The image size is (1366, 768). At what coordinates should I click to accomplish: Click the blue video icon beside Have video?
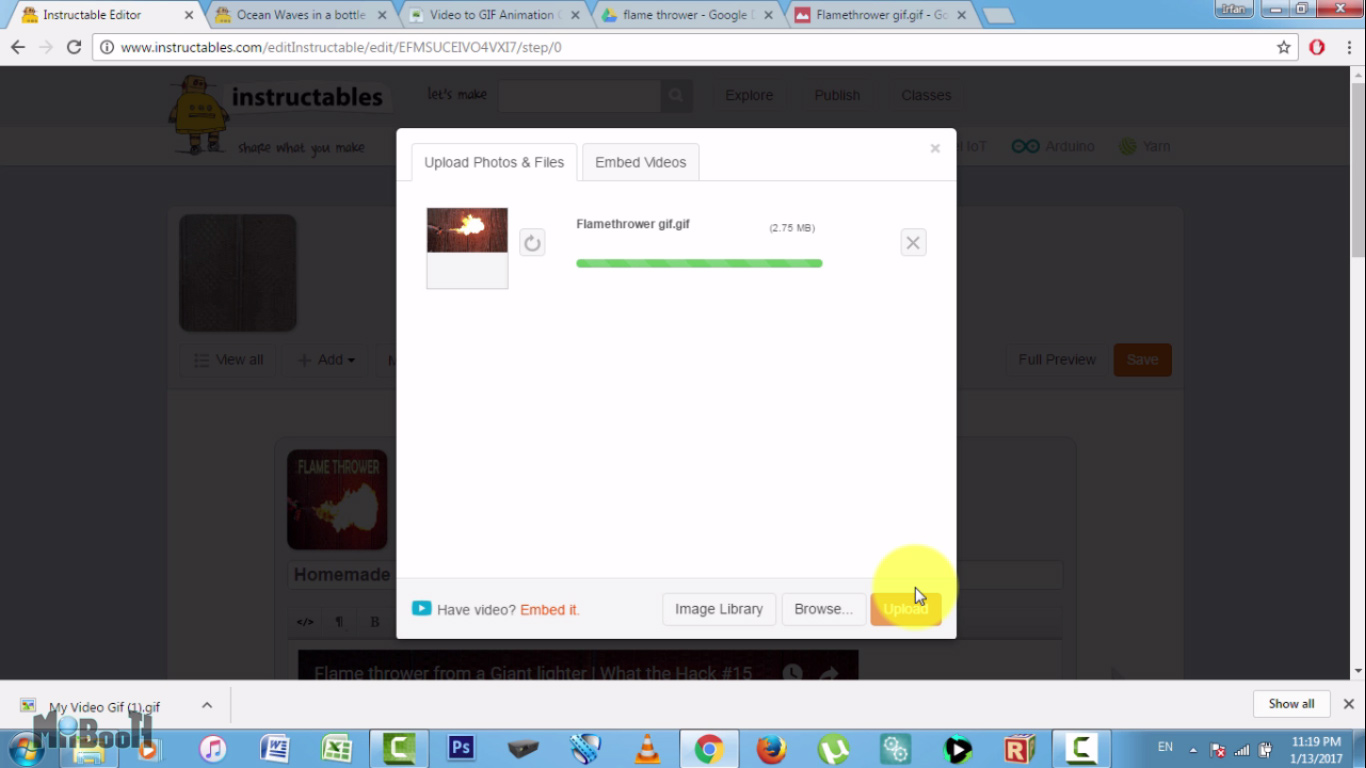[422, 608]
